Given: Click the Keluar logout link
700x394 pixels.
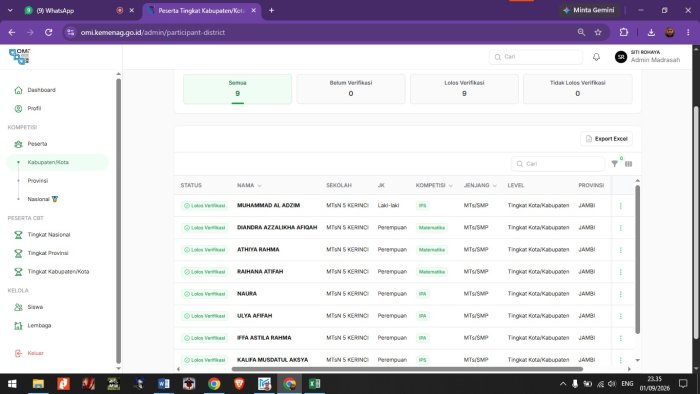Looking at the screenshot, I should point(35,353).
